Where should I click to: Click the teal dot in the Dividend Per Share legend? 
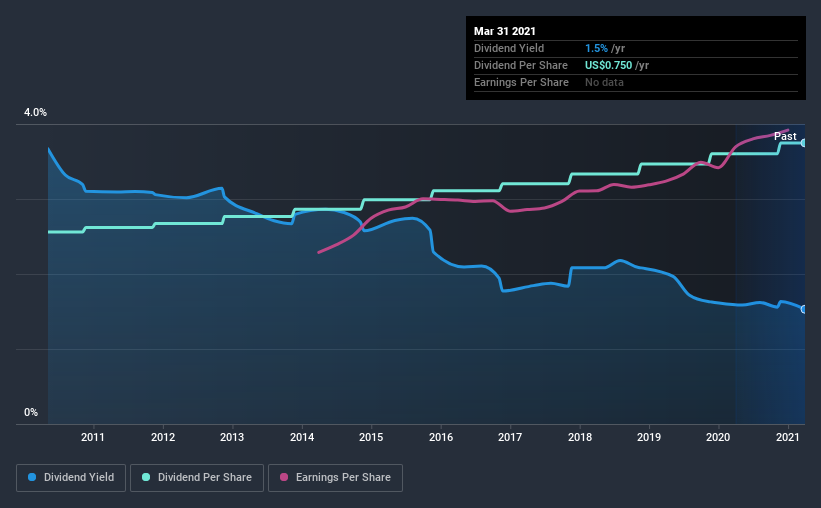pos(146,478)
